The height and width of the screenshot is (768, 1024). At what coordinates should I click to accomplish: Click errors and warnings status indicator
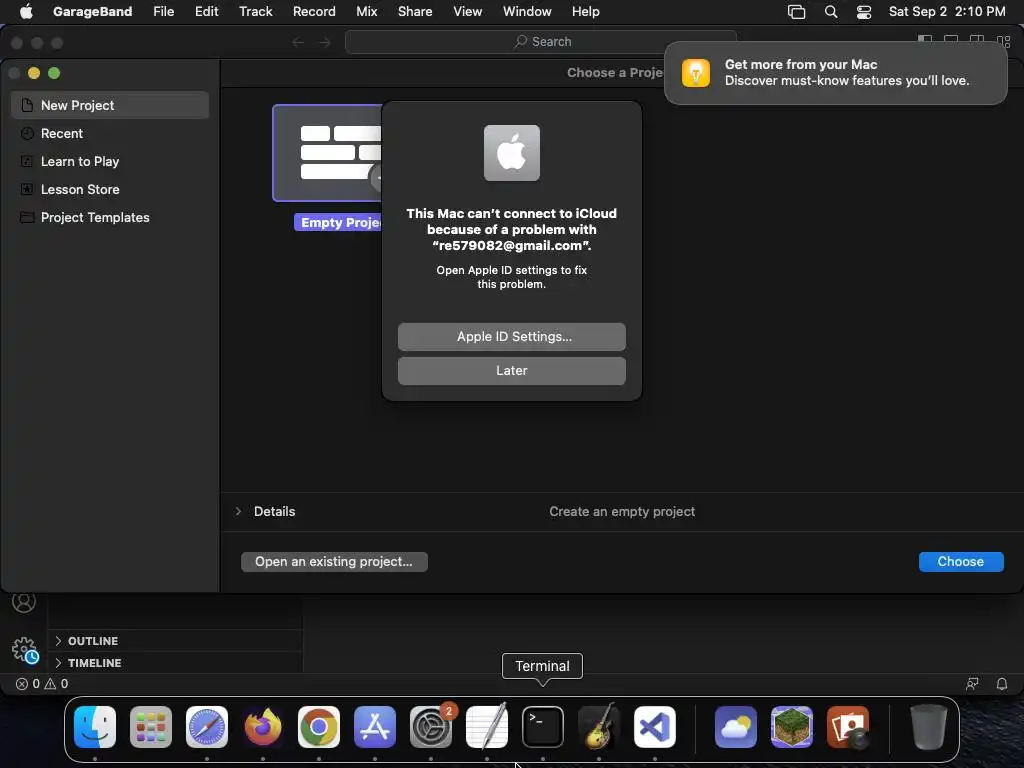pos(42,684)
